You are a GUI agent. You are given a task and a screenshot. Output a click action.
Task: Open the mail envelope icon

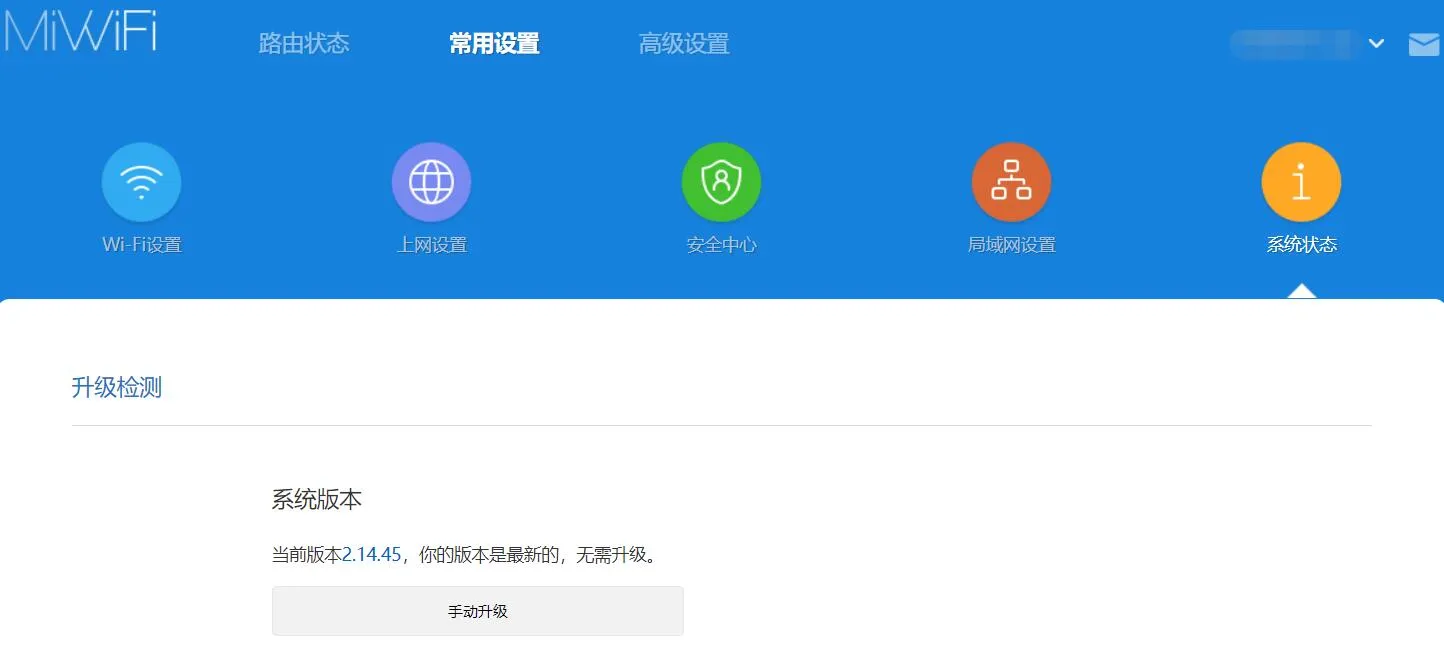pyautogui.click(x=1423, y=44)
